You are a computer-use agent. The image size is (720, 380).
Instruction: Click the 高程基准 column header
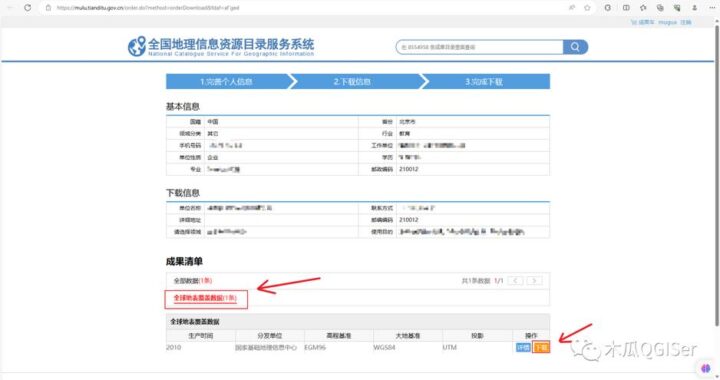(339, 336)
